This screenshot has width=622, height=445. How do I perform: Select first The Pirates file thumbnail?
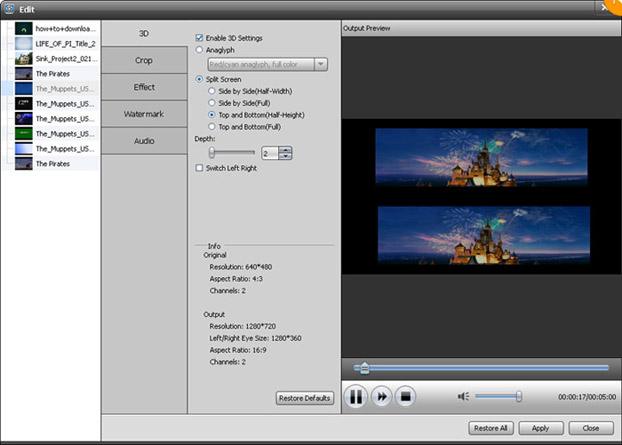coord(24,73)
